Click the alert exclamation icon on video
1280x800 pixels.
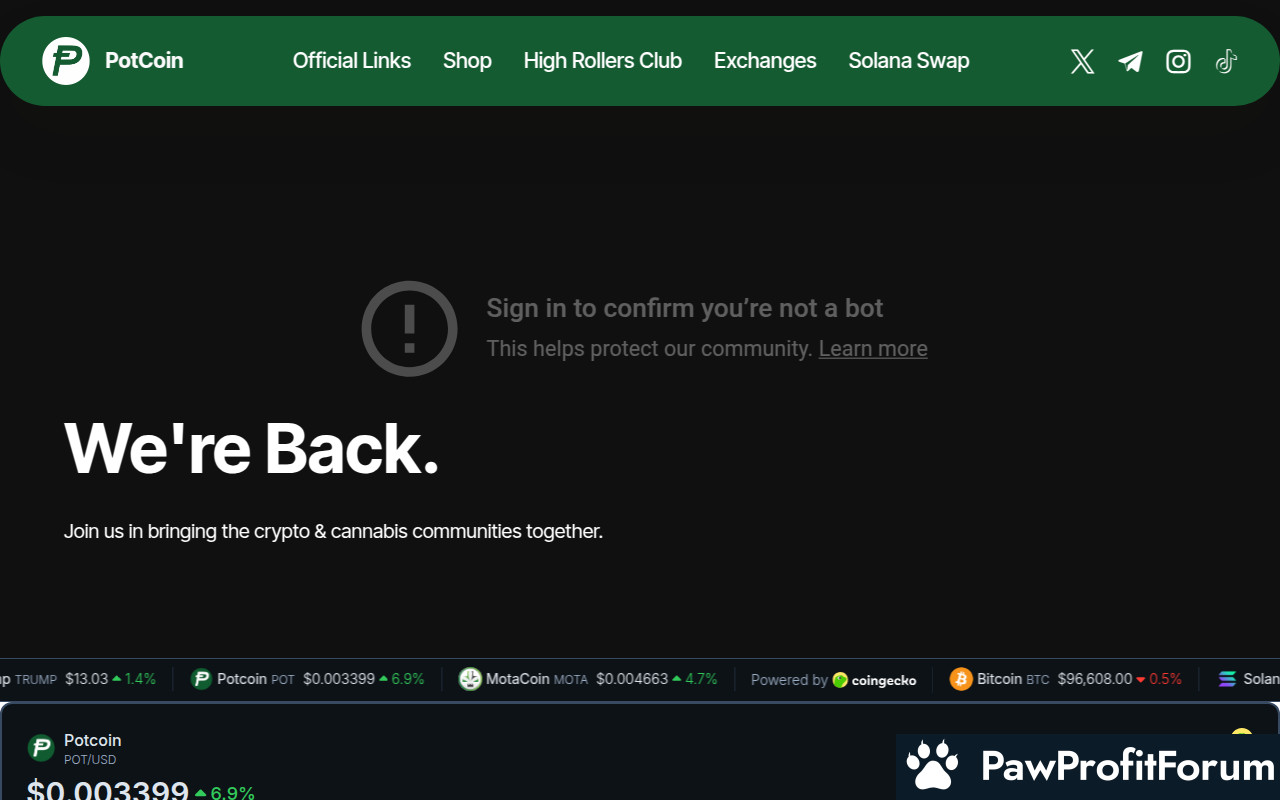(x=409, y=328)
